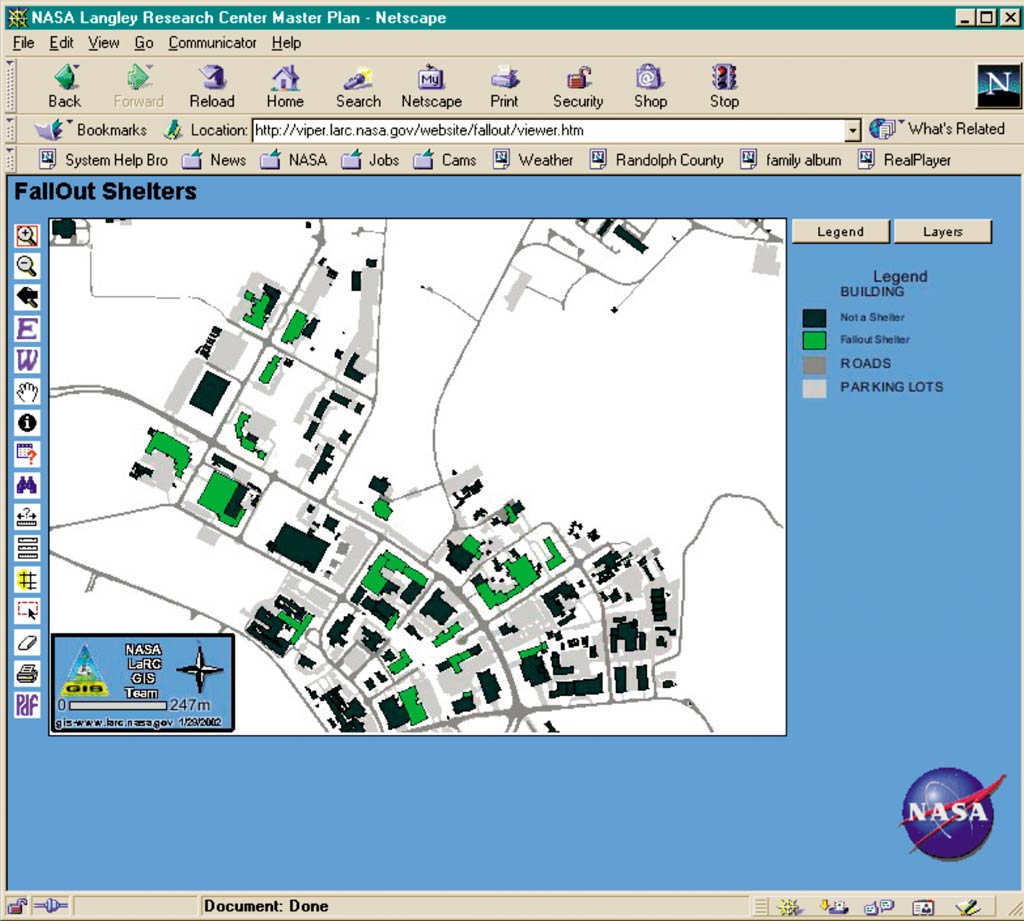The height and width of the screenshot is (921, 1024).
Task: Click the ROADS gray legend swatch
Action: click(814, 364)
